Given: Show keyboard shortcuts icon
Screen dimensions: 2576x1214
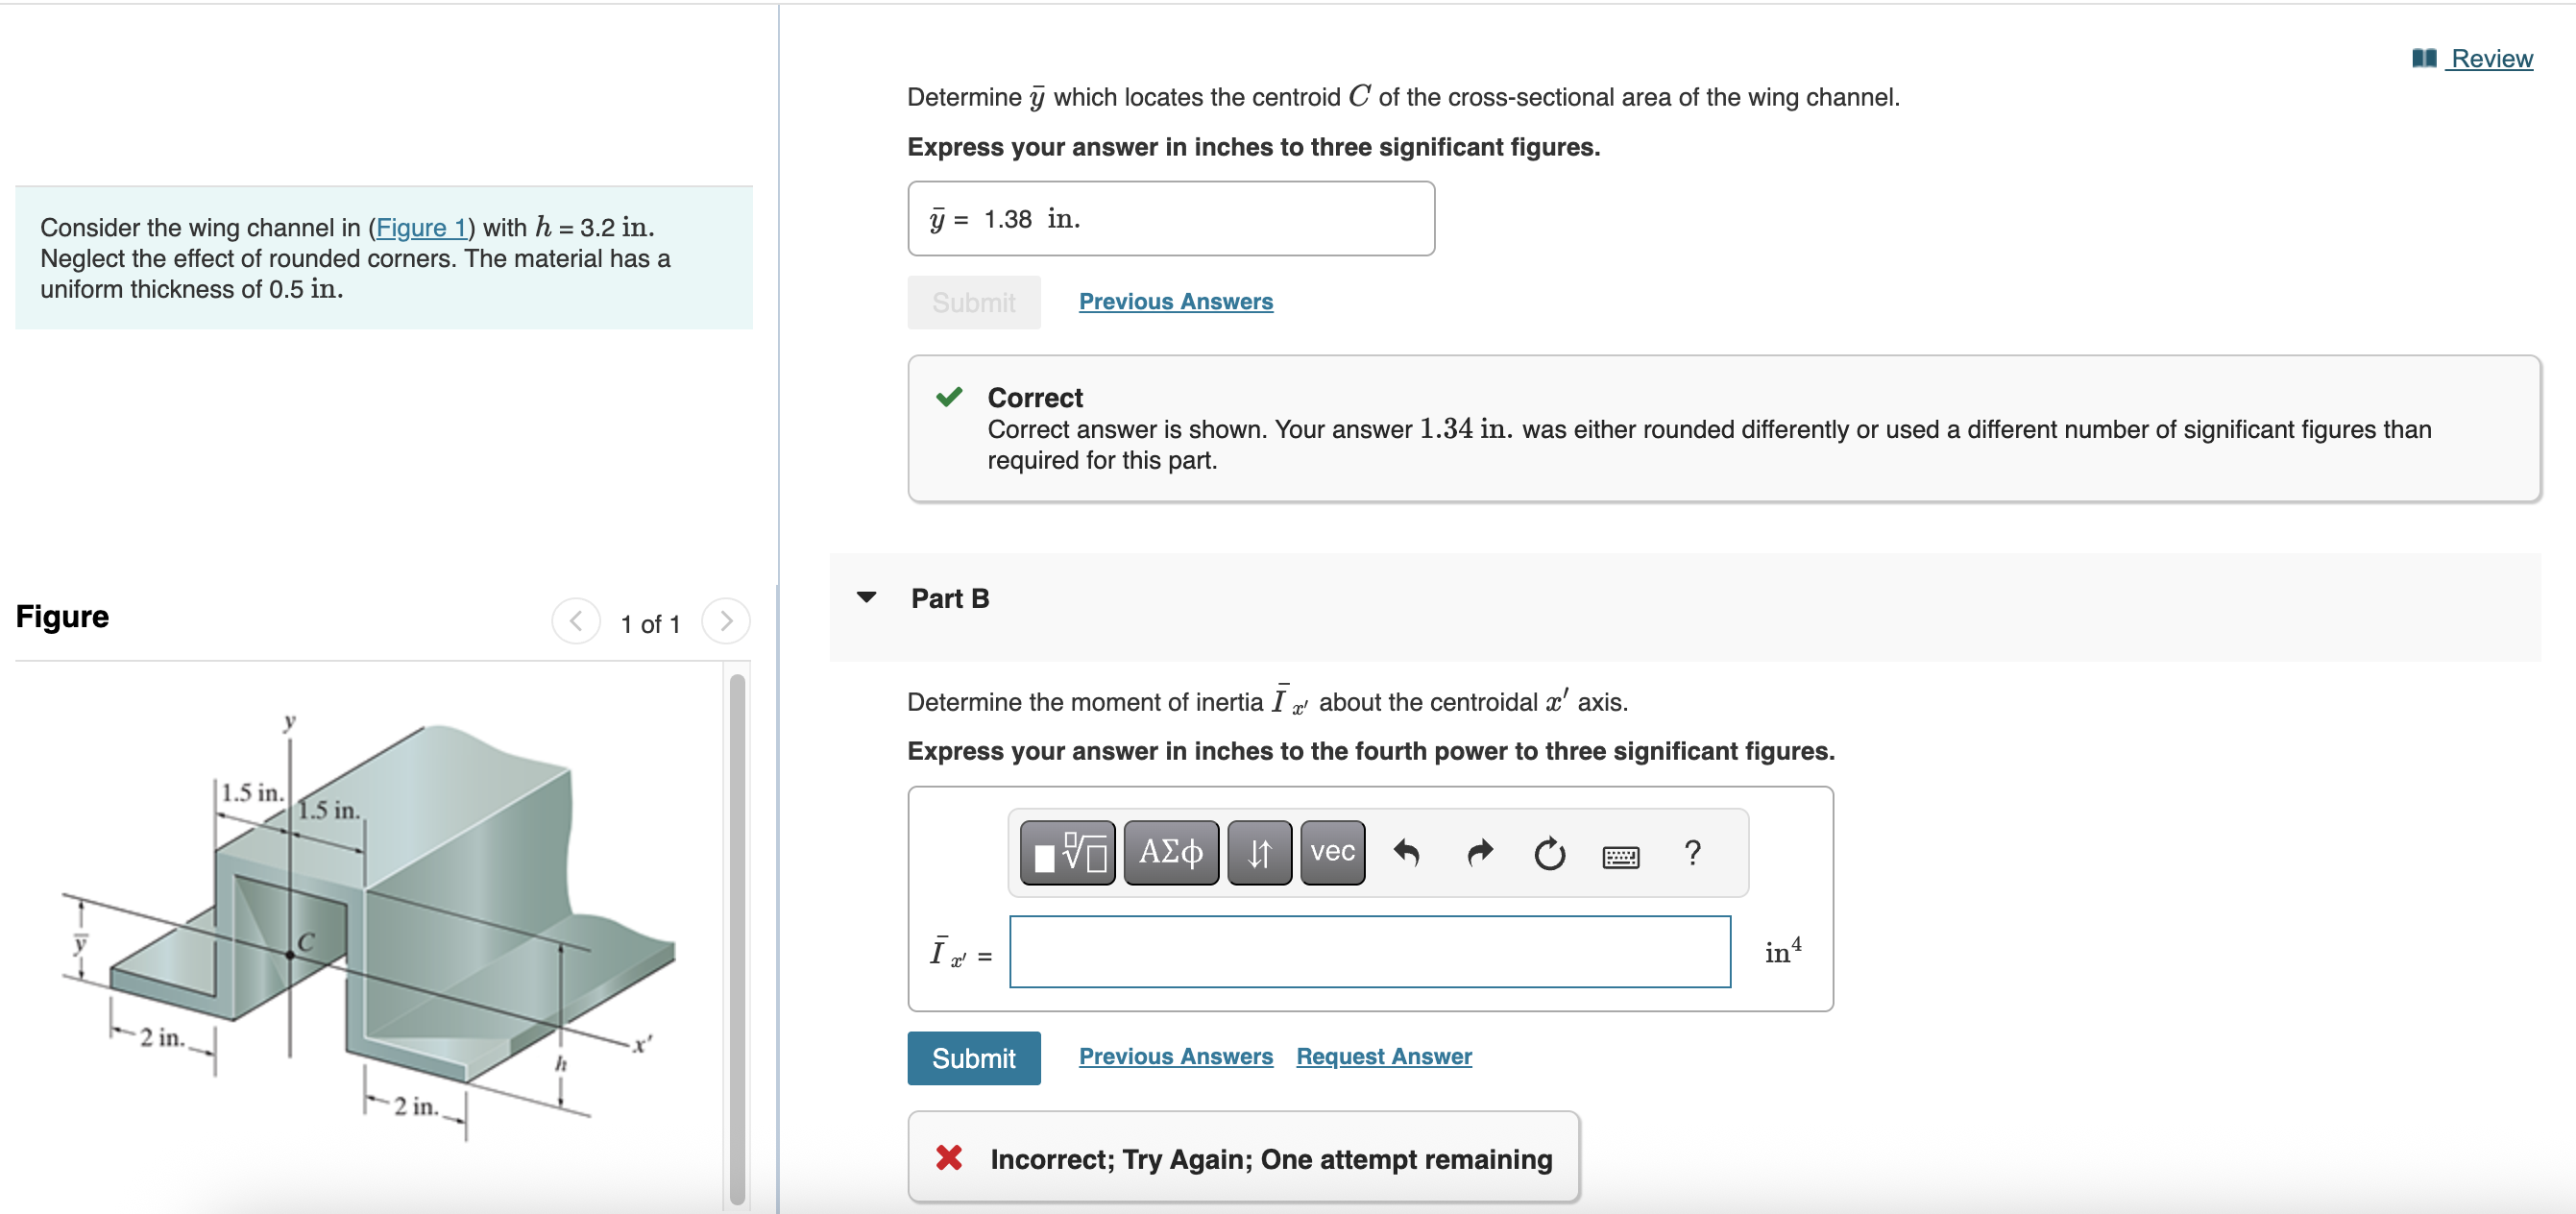Looking at the screenshot, I should [x=1620, y=856].
